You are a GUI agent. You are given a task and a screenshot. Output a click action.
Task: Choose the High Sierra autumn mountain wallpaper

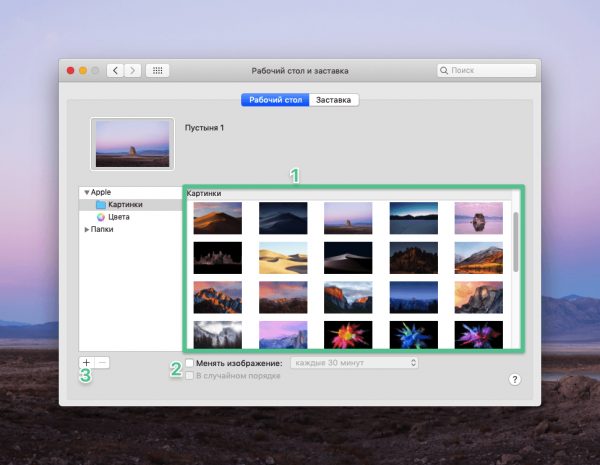pyautogui.click(x=479, y=258)
